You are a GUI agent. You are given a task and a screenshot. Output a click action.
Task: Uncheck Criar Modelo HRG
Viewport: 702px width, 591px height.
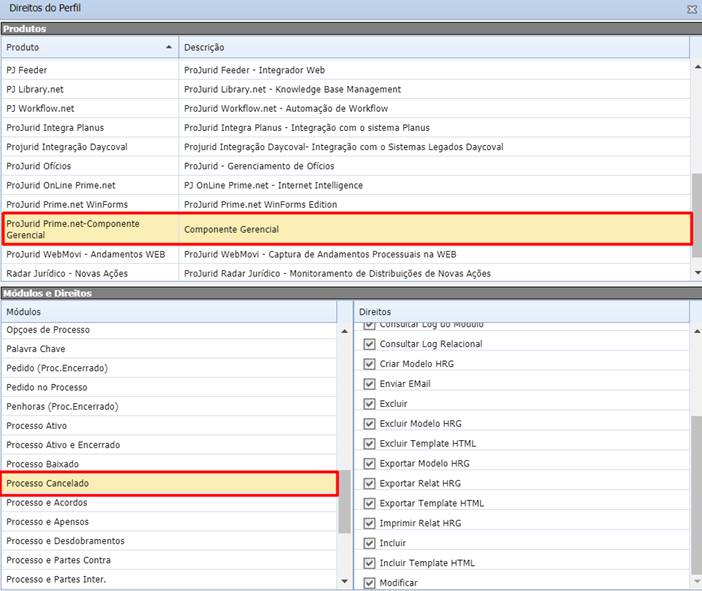tap(369, 364)
